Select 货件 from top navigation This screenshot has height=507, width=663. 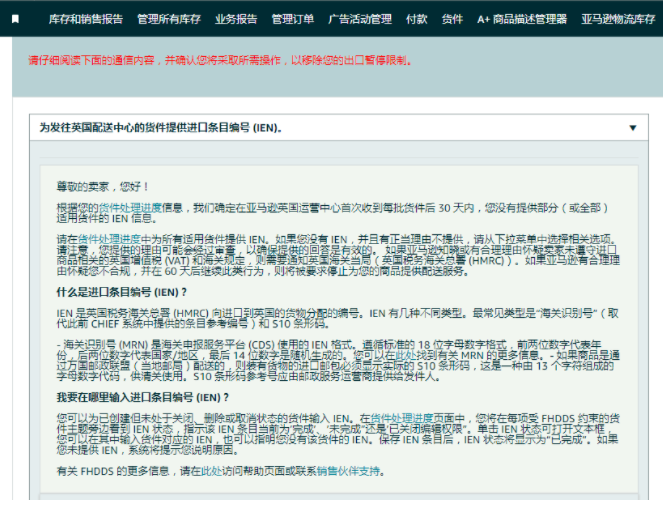click(452, 19)
